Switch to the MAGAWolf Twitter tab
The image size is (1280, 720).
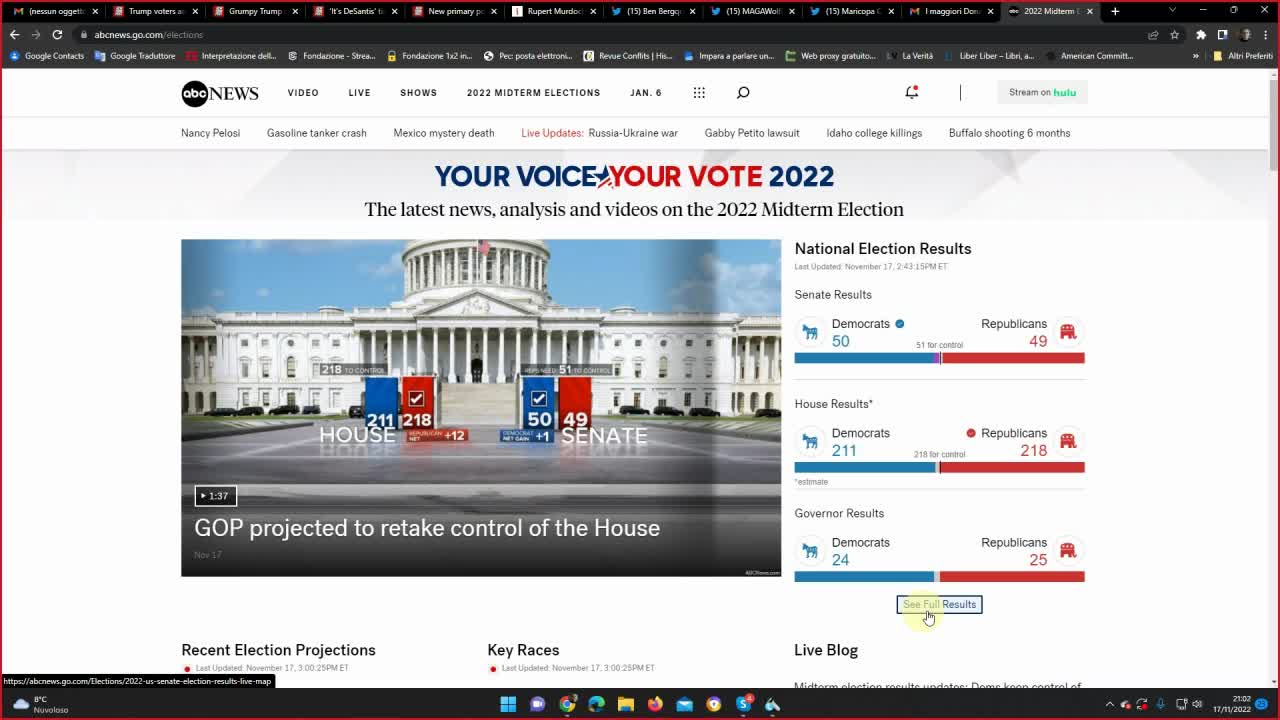[x=750, y=11]
